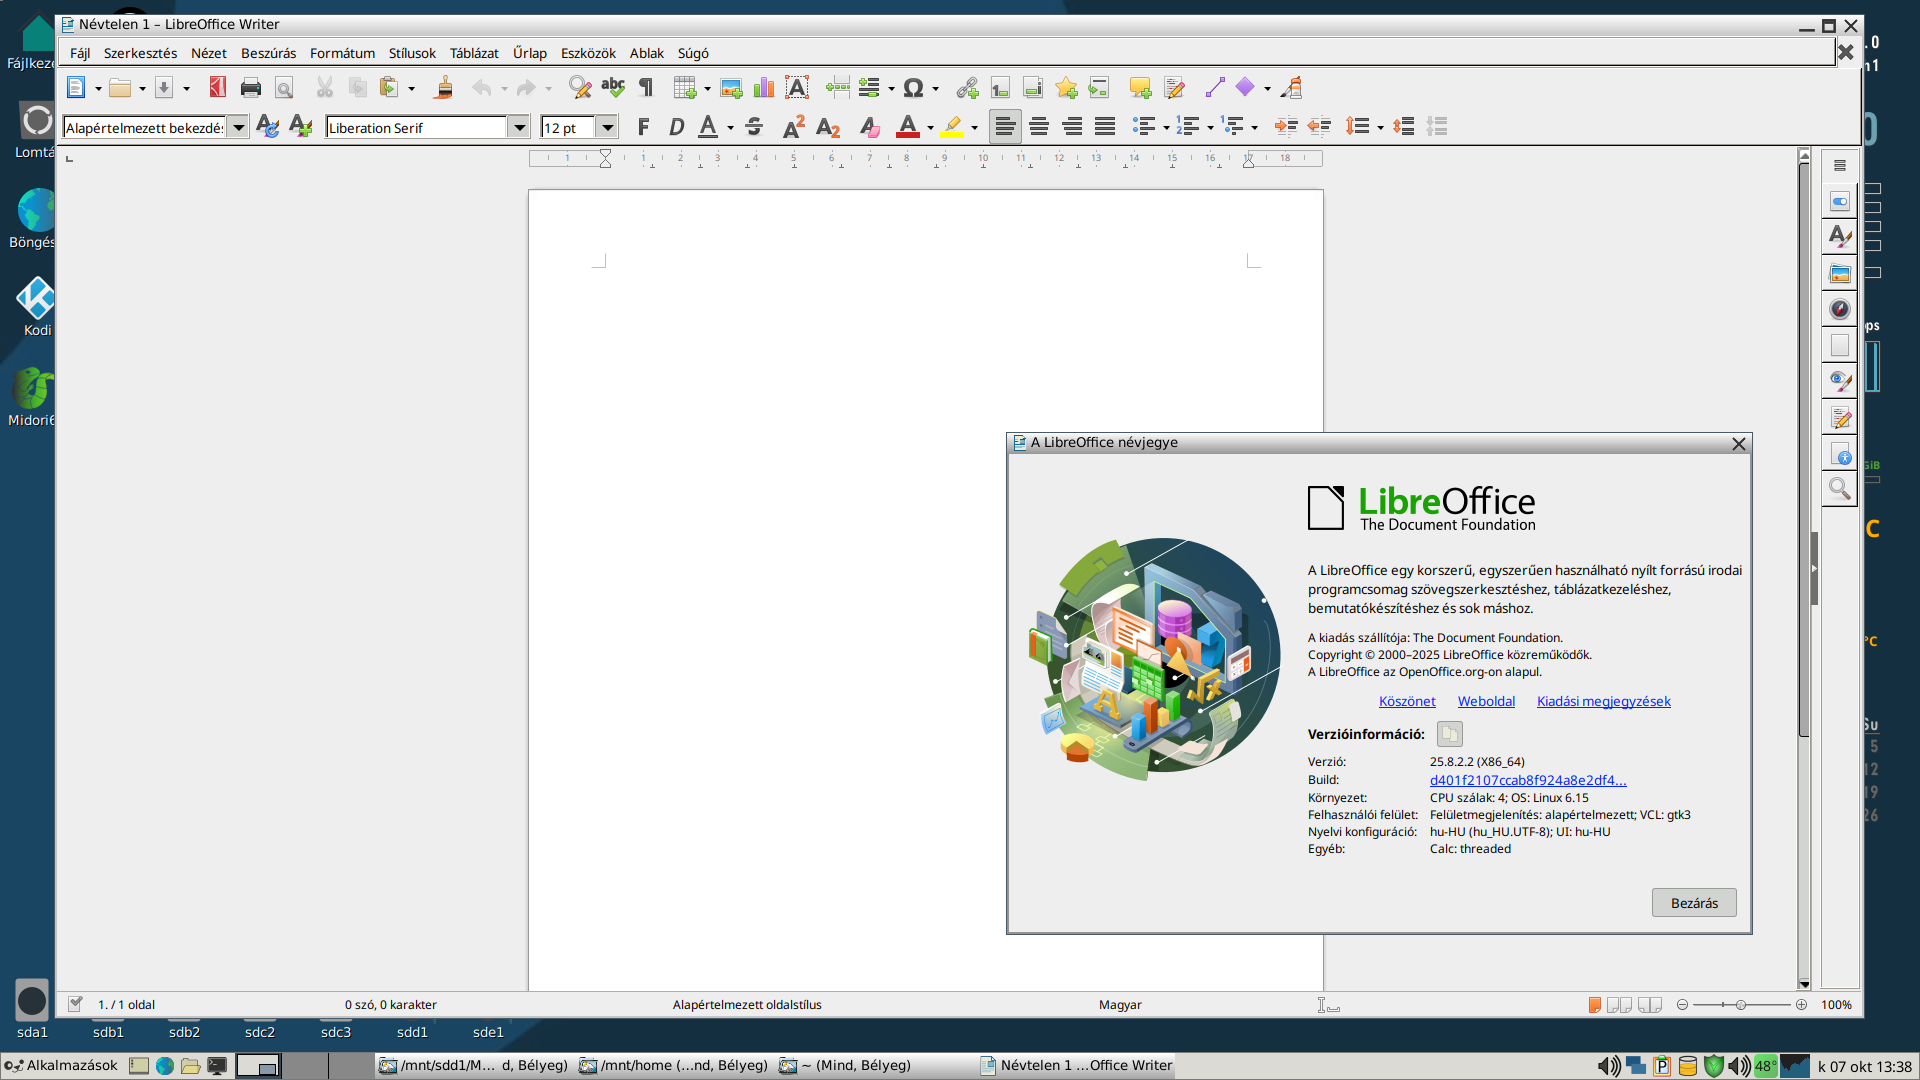Open the sidebar Gallery panel icon

pyautogui.click(x=1840, y=273)
